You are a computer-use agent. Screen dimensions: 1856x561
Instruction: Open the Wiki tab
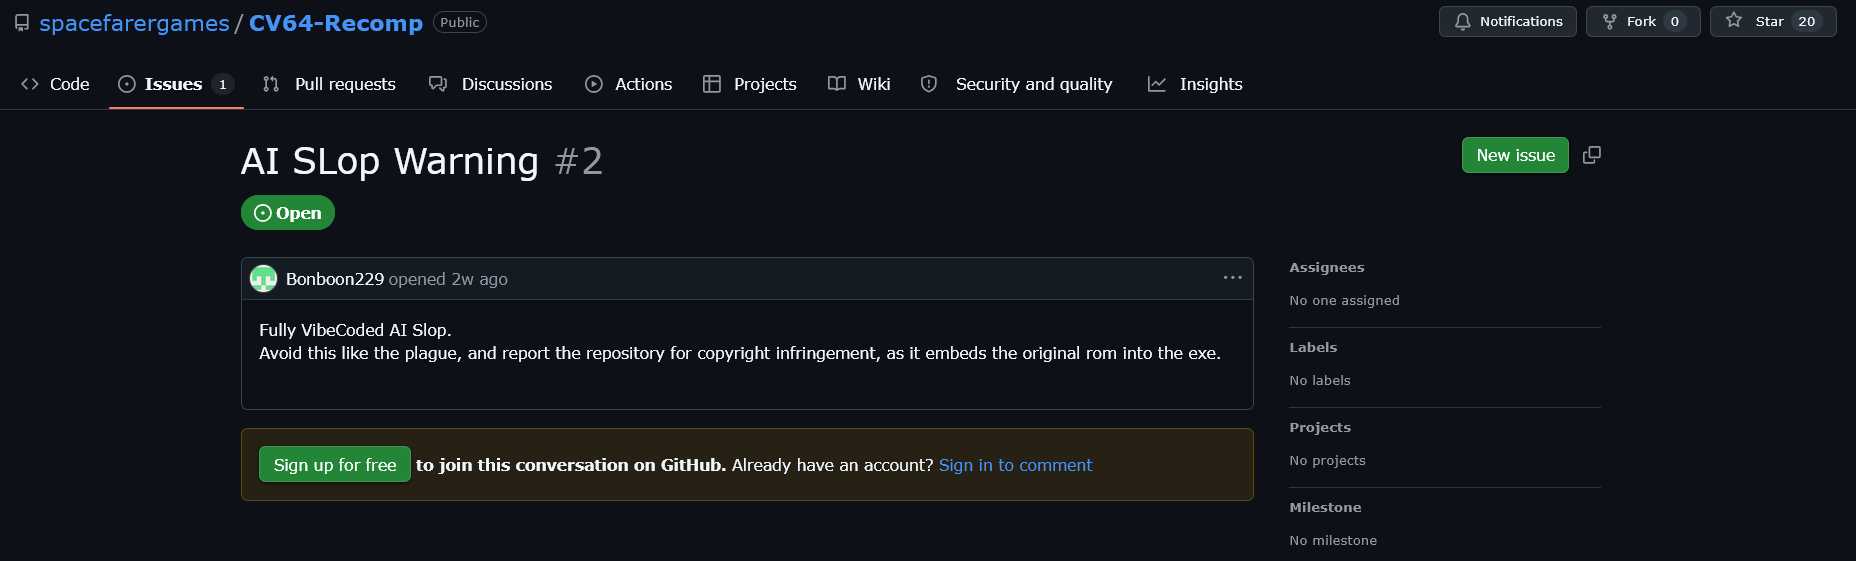click(859, 84)
